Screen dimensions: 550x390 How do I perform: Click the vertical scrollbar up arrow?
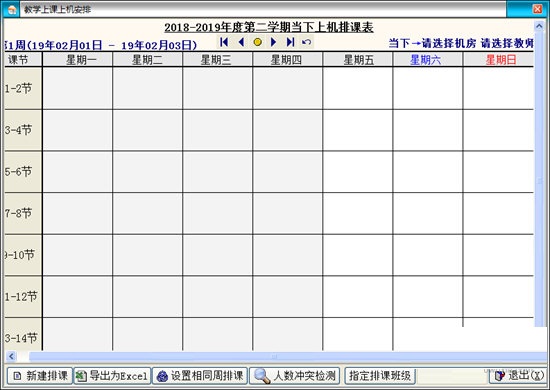(539, 26)
